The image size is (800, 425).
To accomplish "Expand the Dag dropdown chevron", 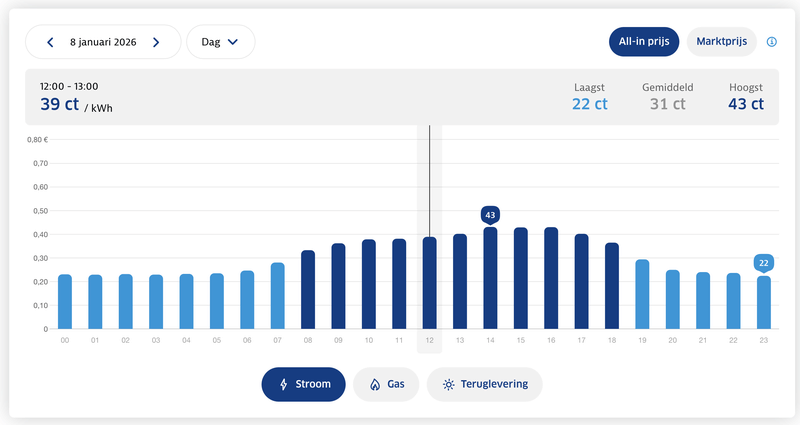I will click(x=233, y=42).
